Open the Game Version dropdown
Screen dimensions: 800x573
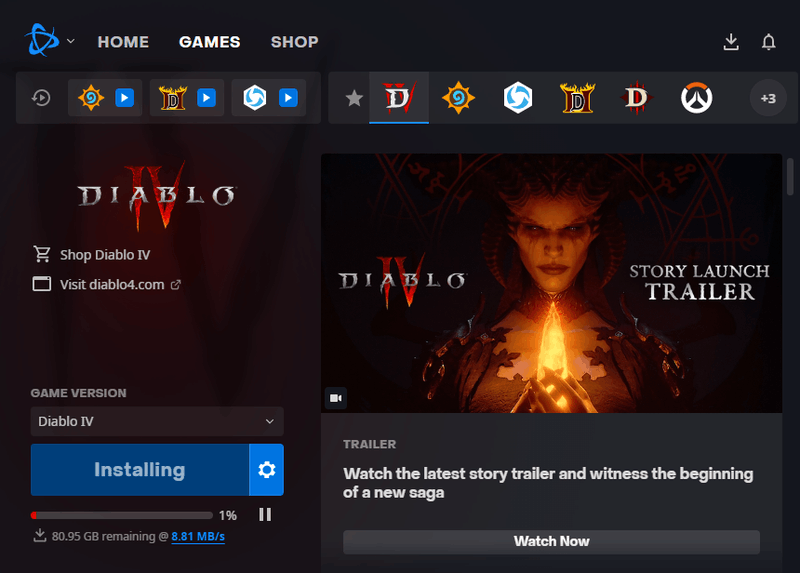point(157,421)
